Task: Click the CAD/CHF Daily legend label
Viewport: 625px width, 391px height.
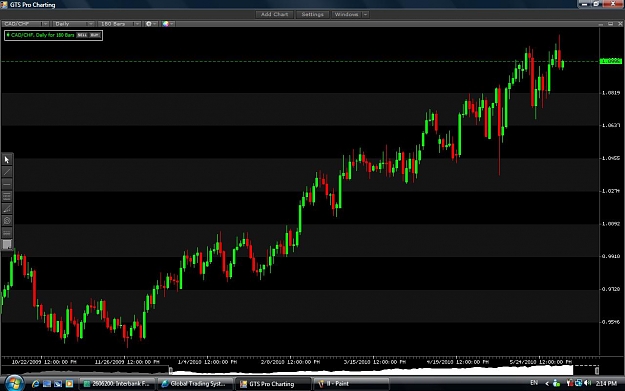Action: 42,35
